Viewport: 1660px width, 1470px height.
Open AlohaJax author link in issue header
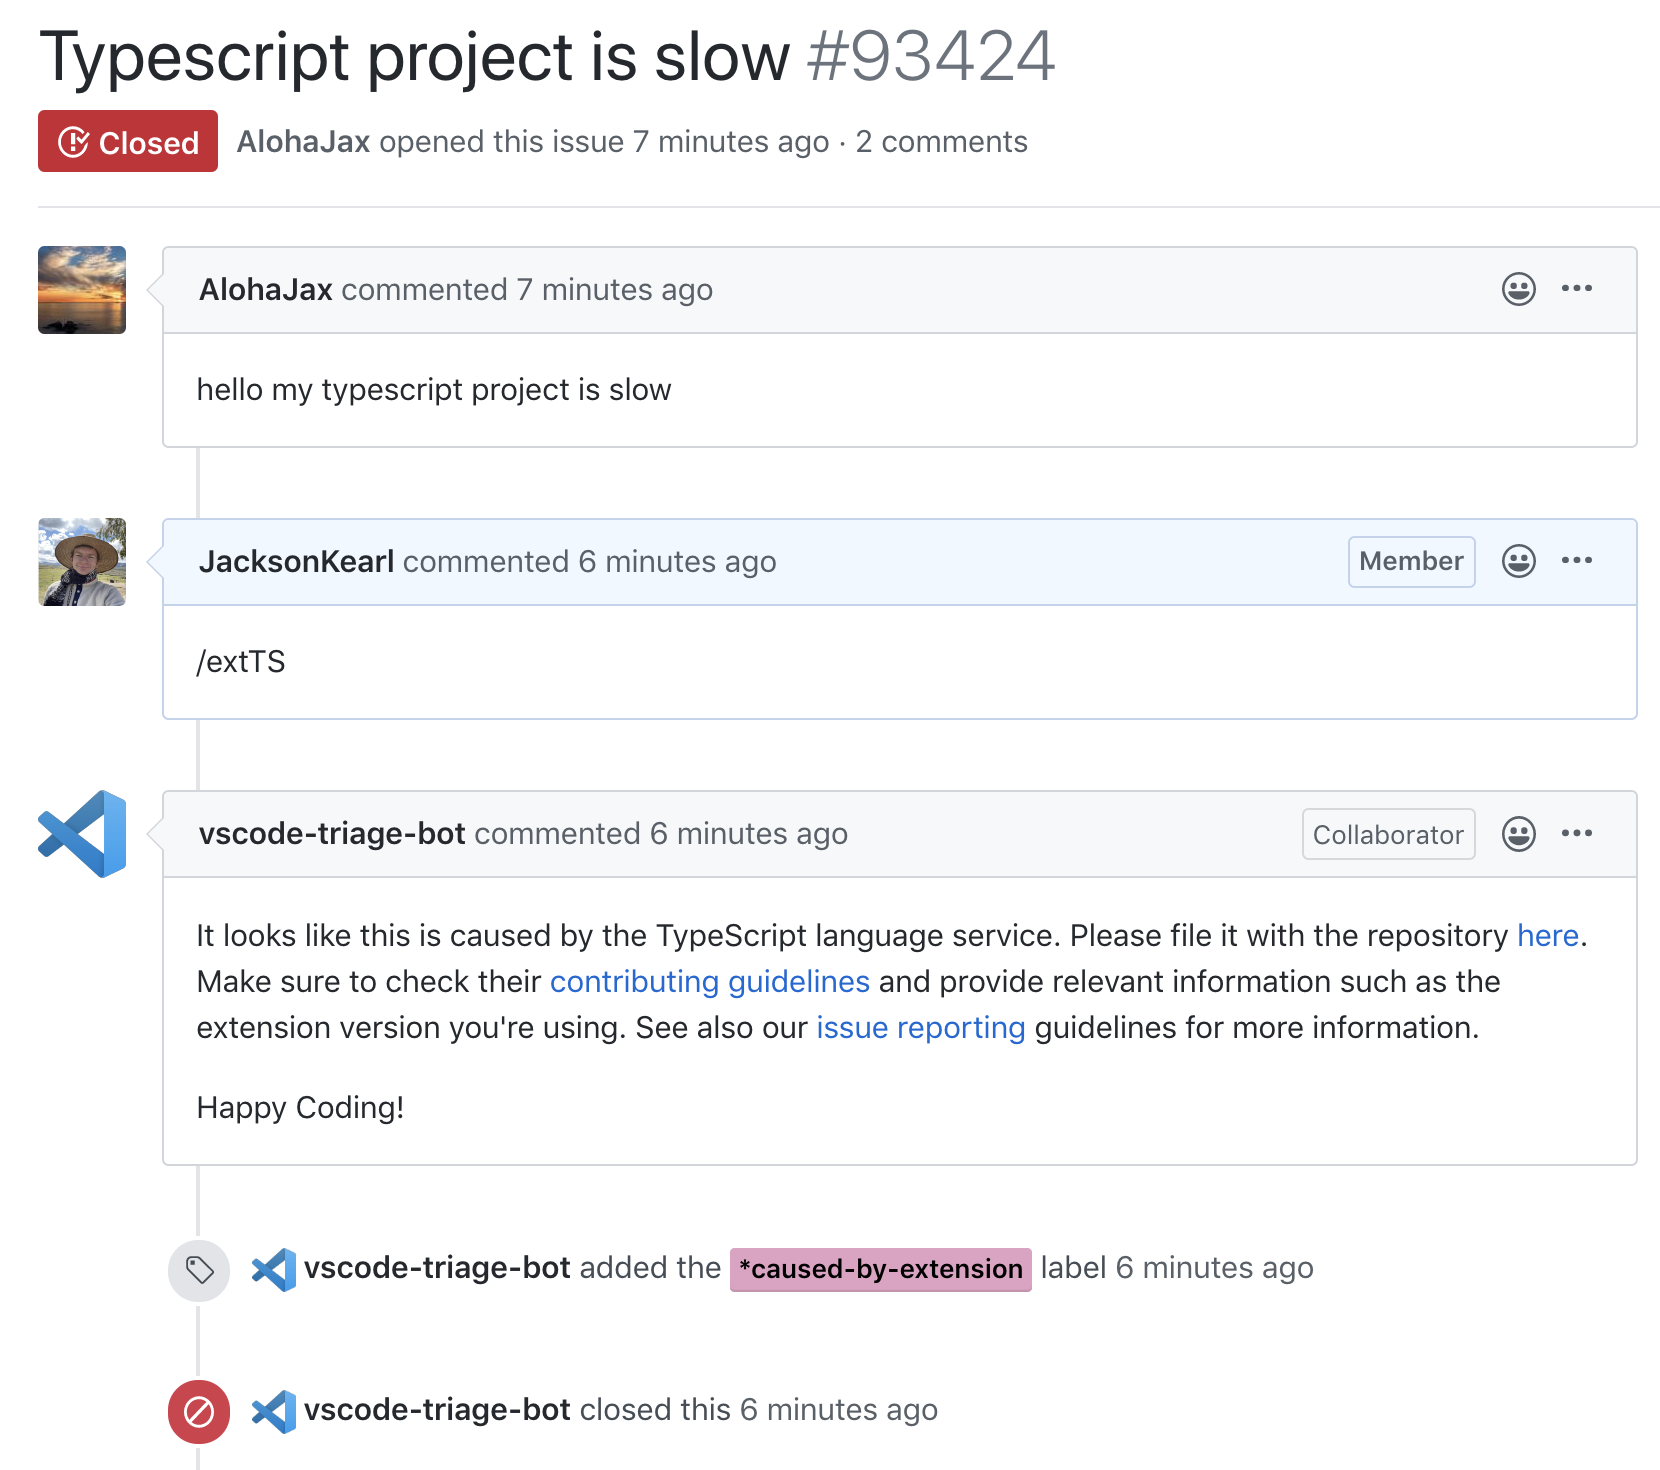click(x=303, y=141)
